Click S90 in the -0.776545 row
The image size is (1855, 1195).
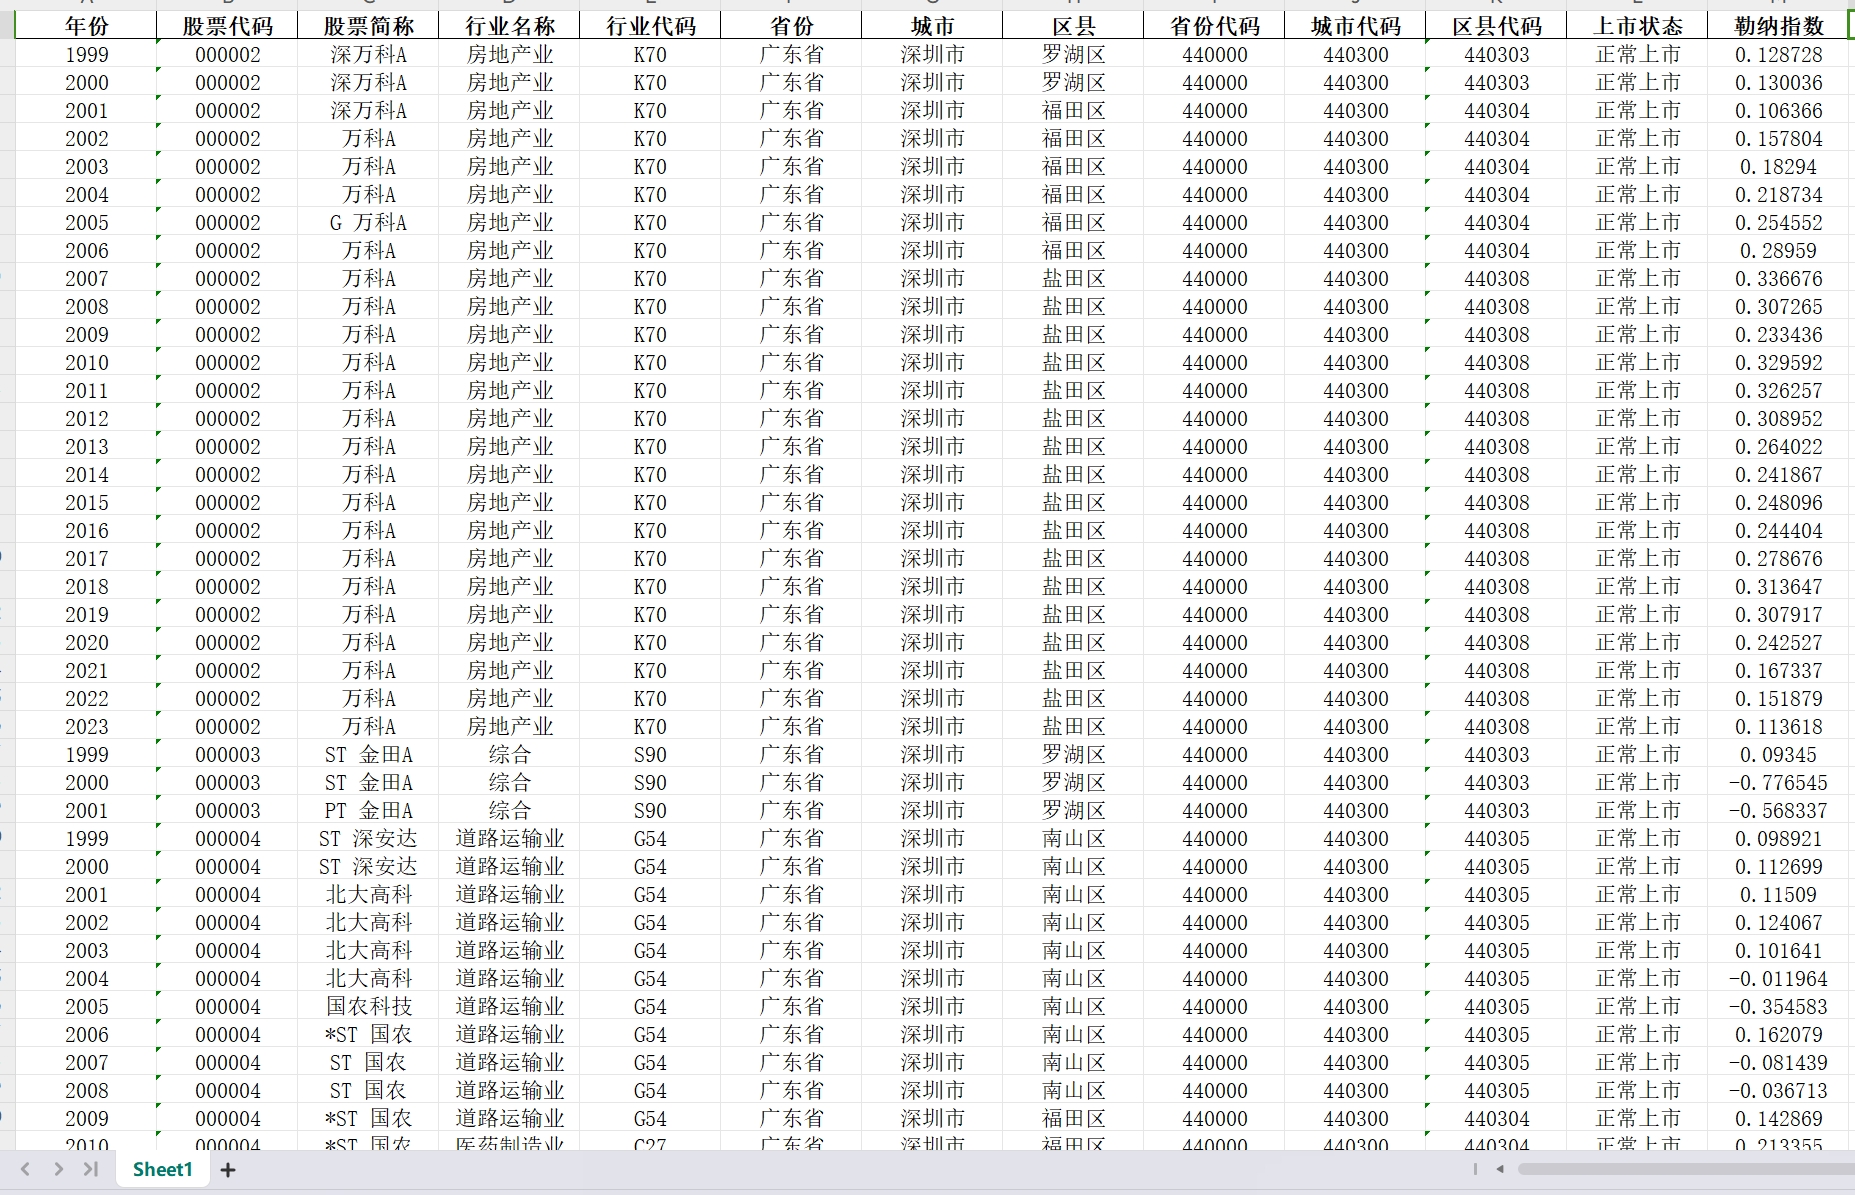(650, 783)
